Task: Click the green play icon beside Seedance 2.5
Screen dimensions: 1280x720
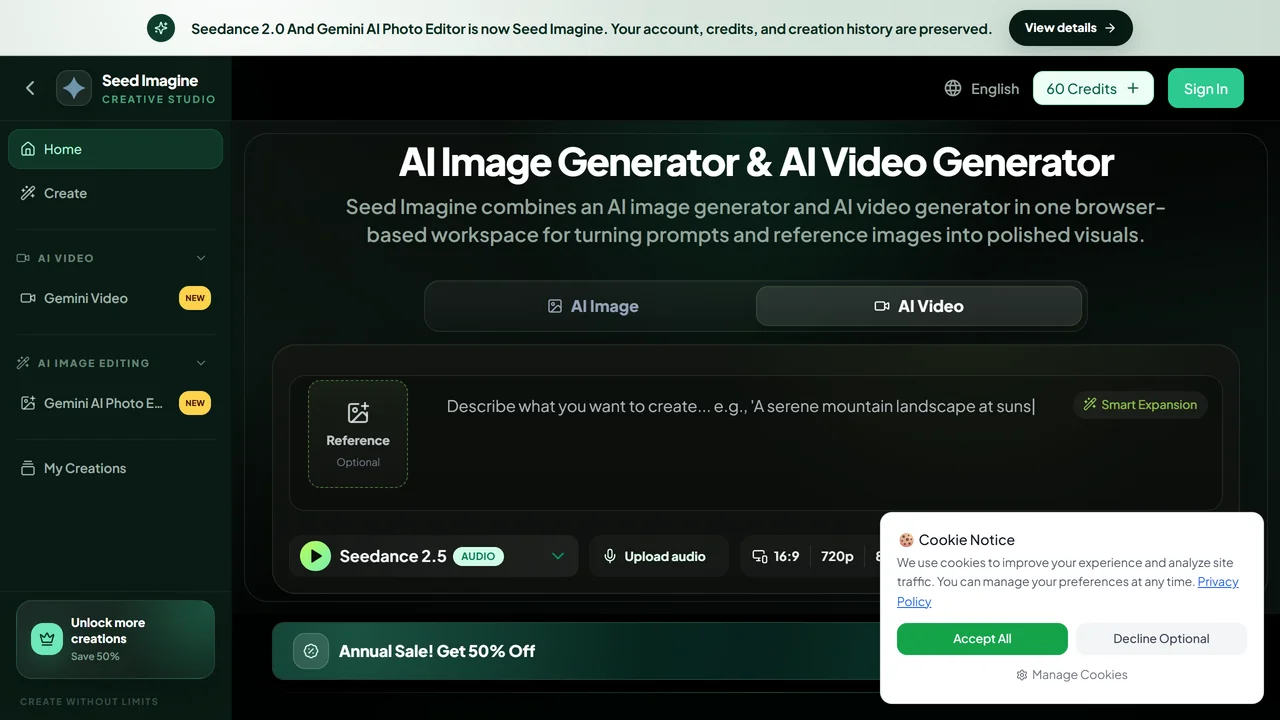Action: click(x=315, y=556)
